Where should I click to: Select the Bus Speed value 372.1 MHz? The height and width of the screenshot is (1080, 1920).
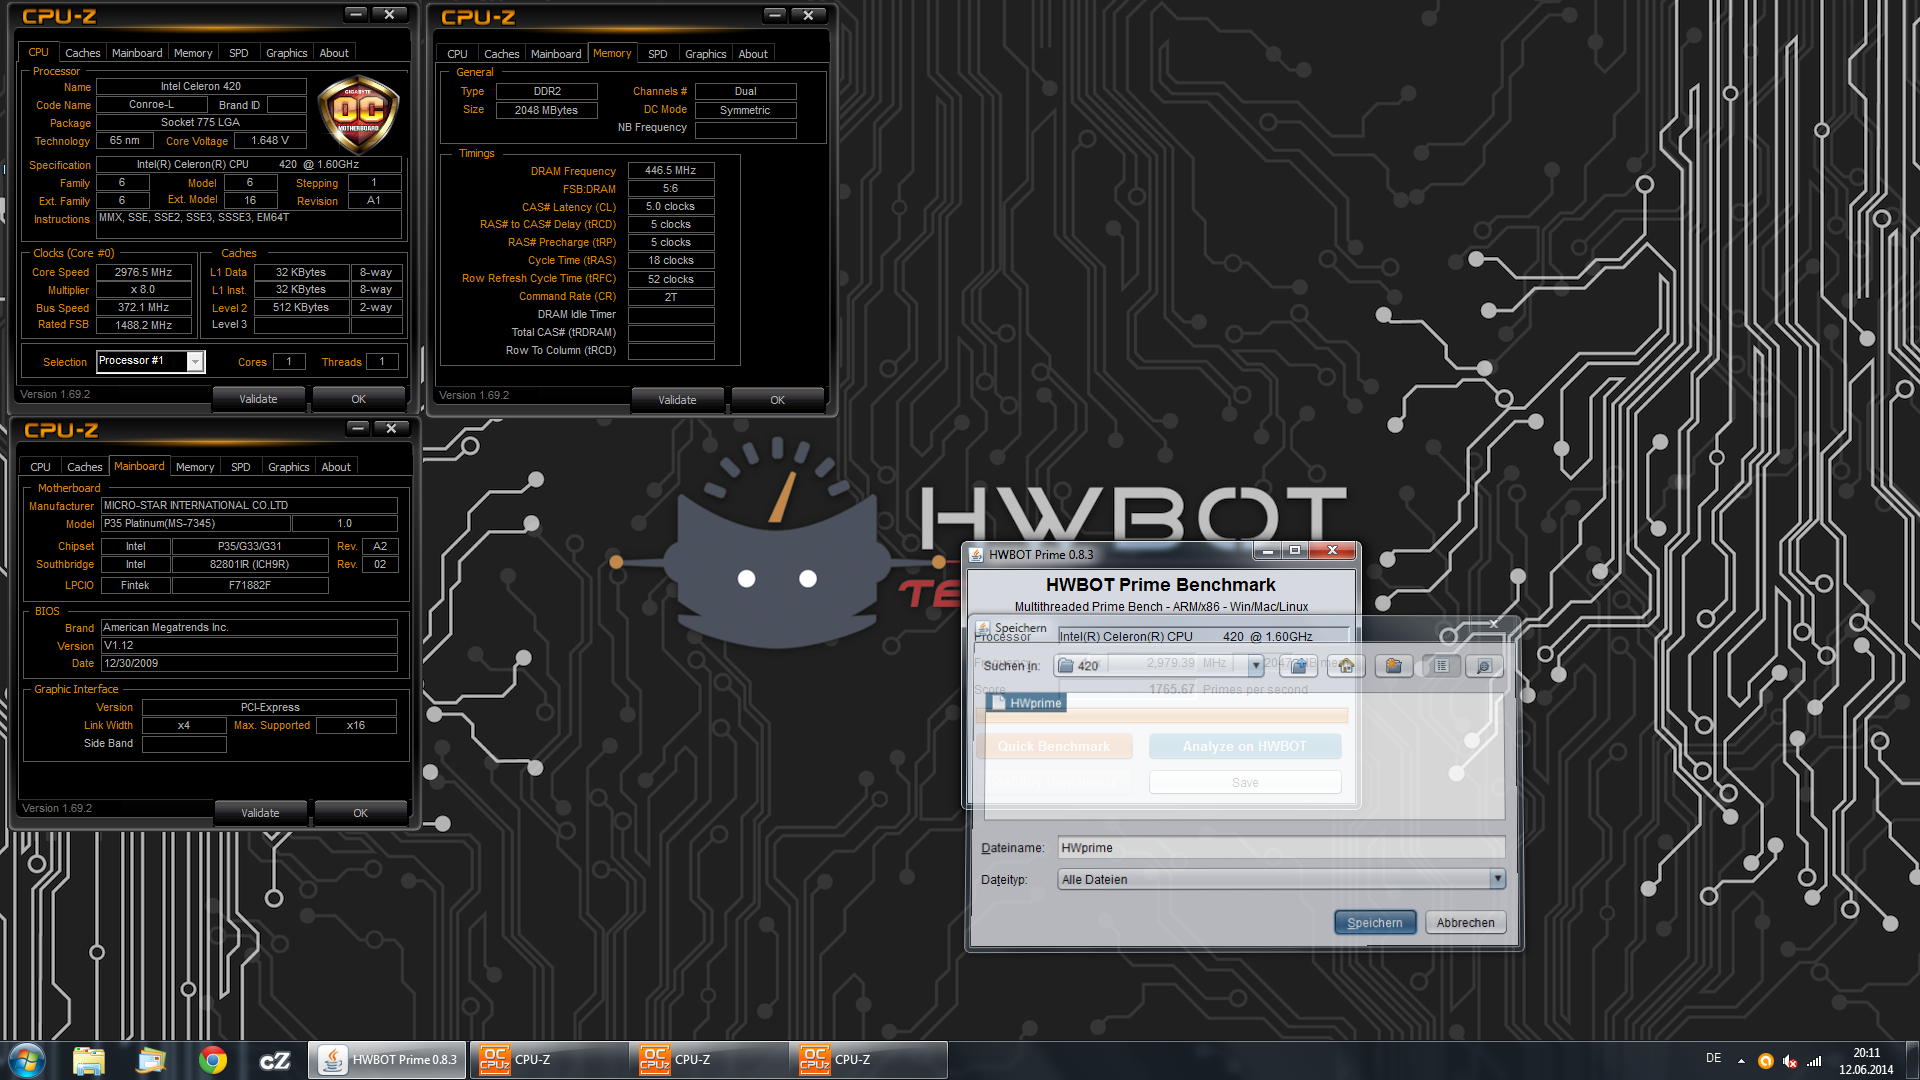click(x=143, y=308)
